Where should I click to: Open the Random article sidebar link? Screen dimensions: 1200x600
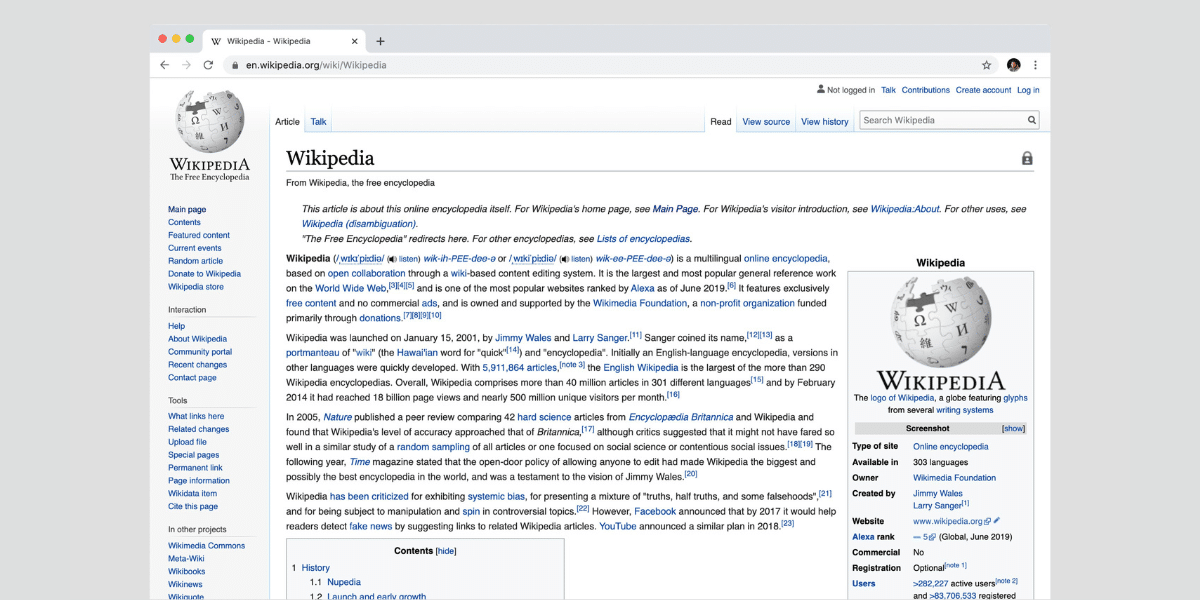coord(196,261)
